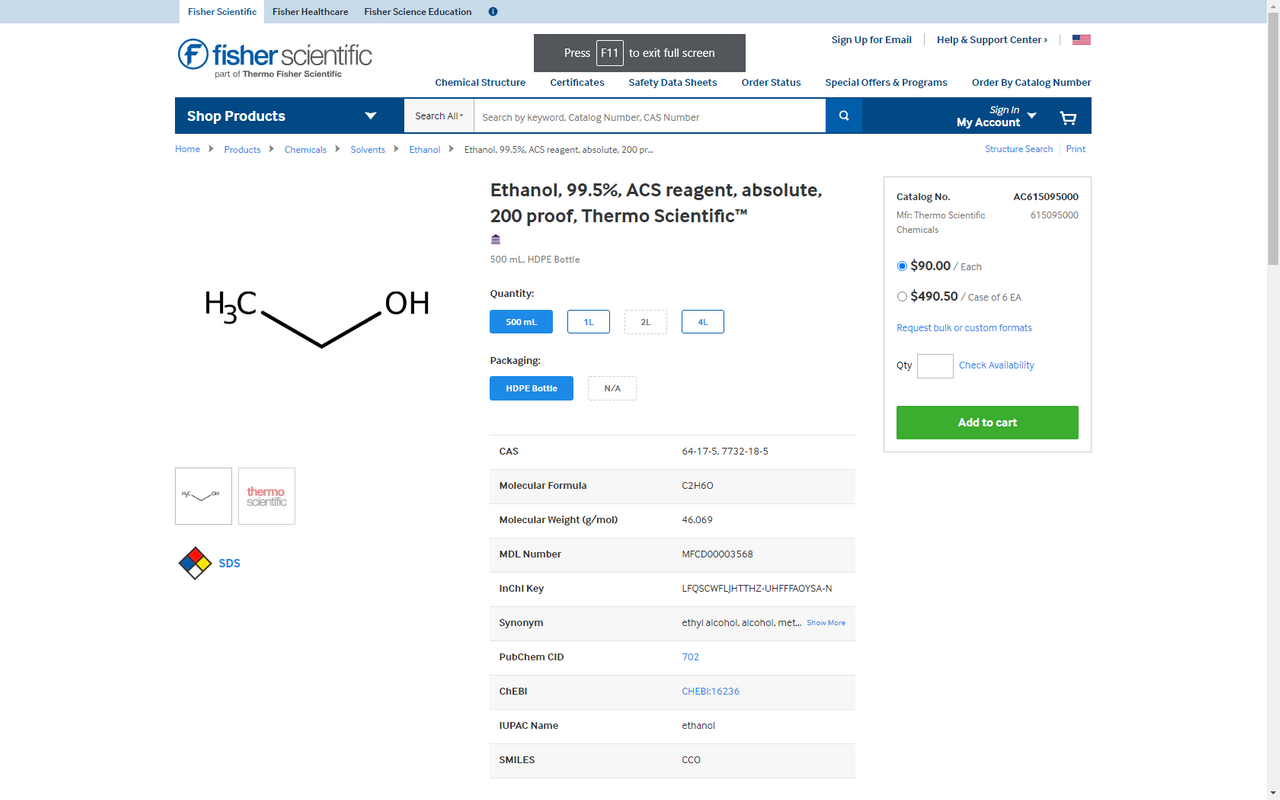Screen dimensions: 1280x800
Task: Select HDPE Bottle packaging
Action: [x=531, y=388]
